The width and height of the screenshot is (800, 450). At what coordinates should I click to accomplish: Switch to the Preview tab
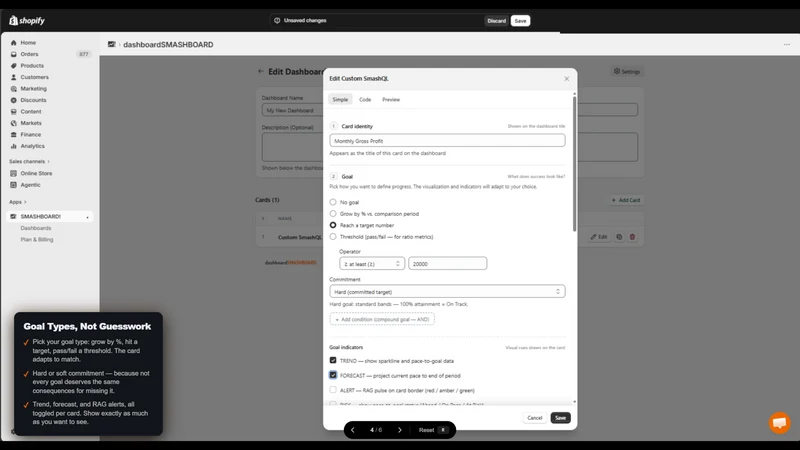click(x=391, y=99)
